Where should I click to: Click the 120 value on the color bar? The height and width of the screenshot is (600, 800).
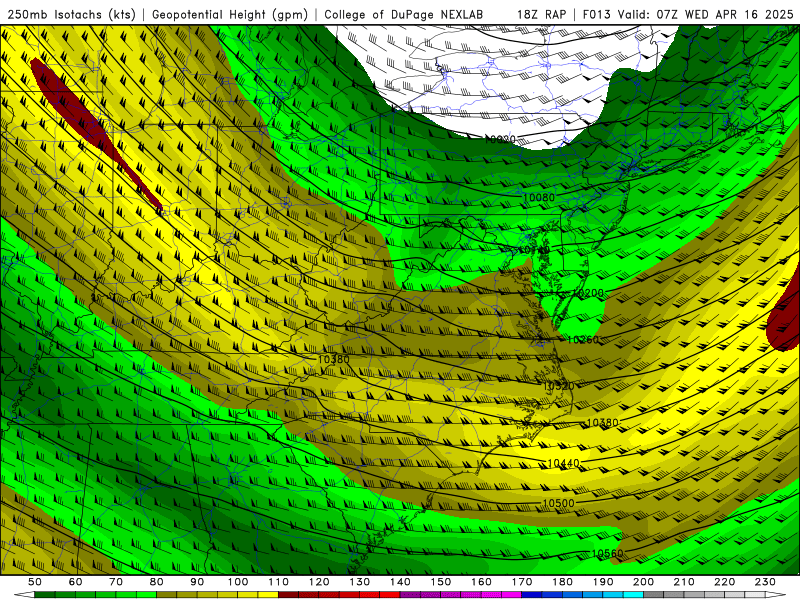319,582
